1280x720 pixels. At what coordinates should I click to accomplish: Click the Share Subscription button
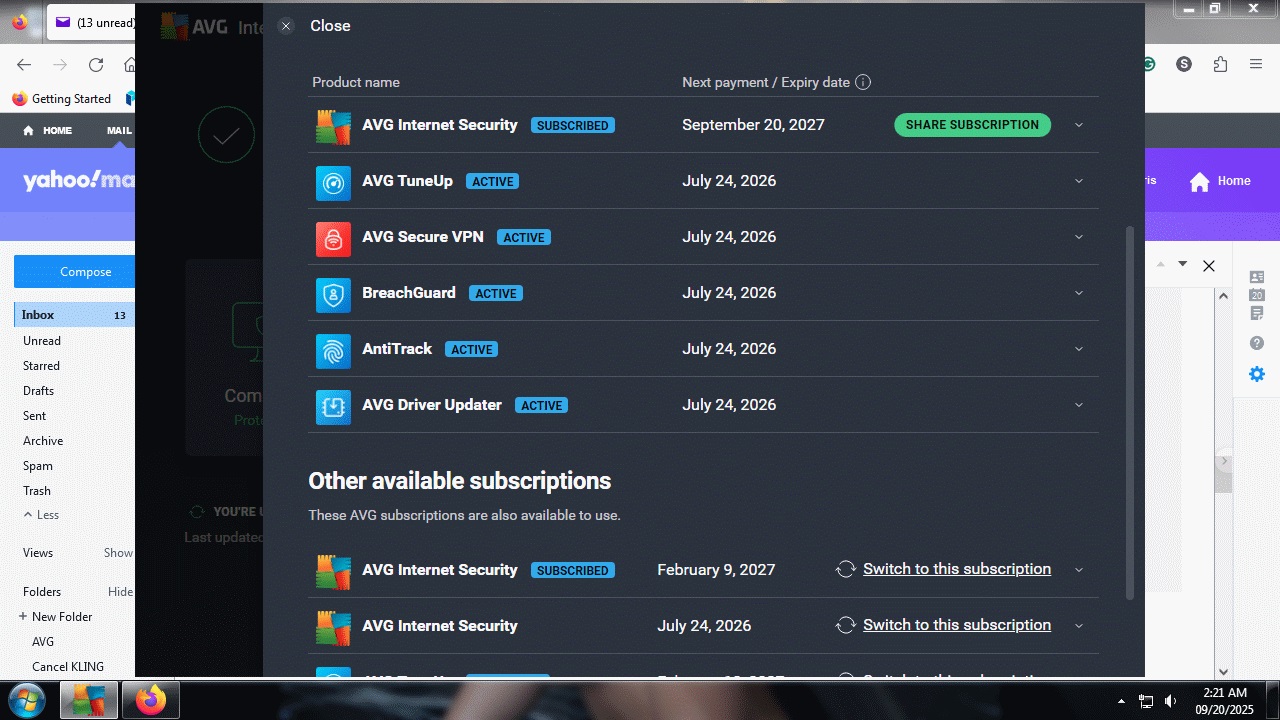(971, 125)
